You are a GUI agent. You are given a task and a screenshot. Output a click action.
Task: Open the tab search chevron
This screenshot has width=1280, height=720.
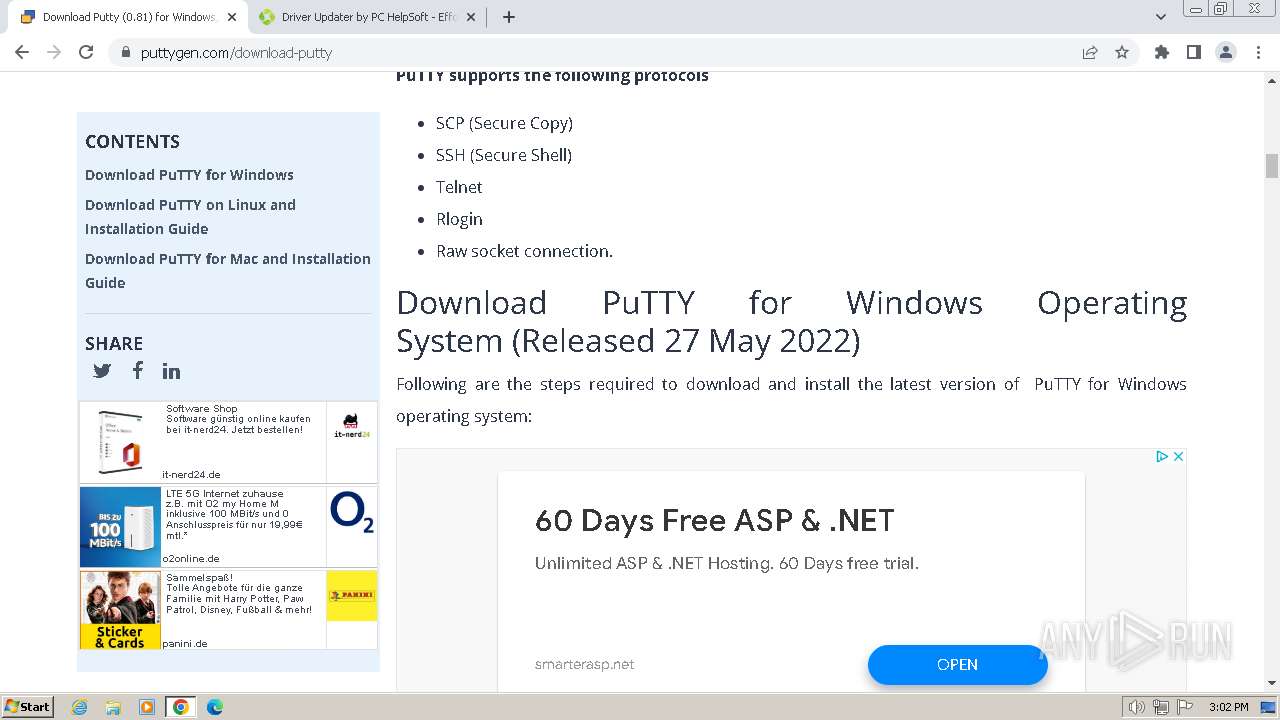pyautogui.click(x=1161, y=17)
